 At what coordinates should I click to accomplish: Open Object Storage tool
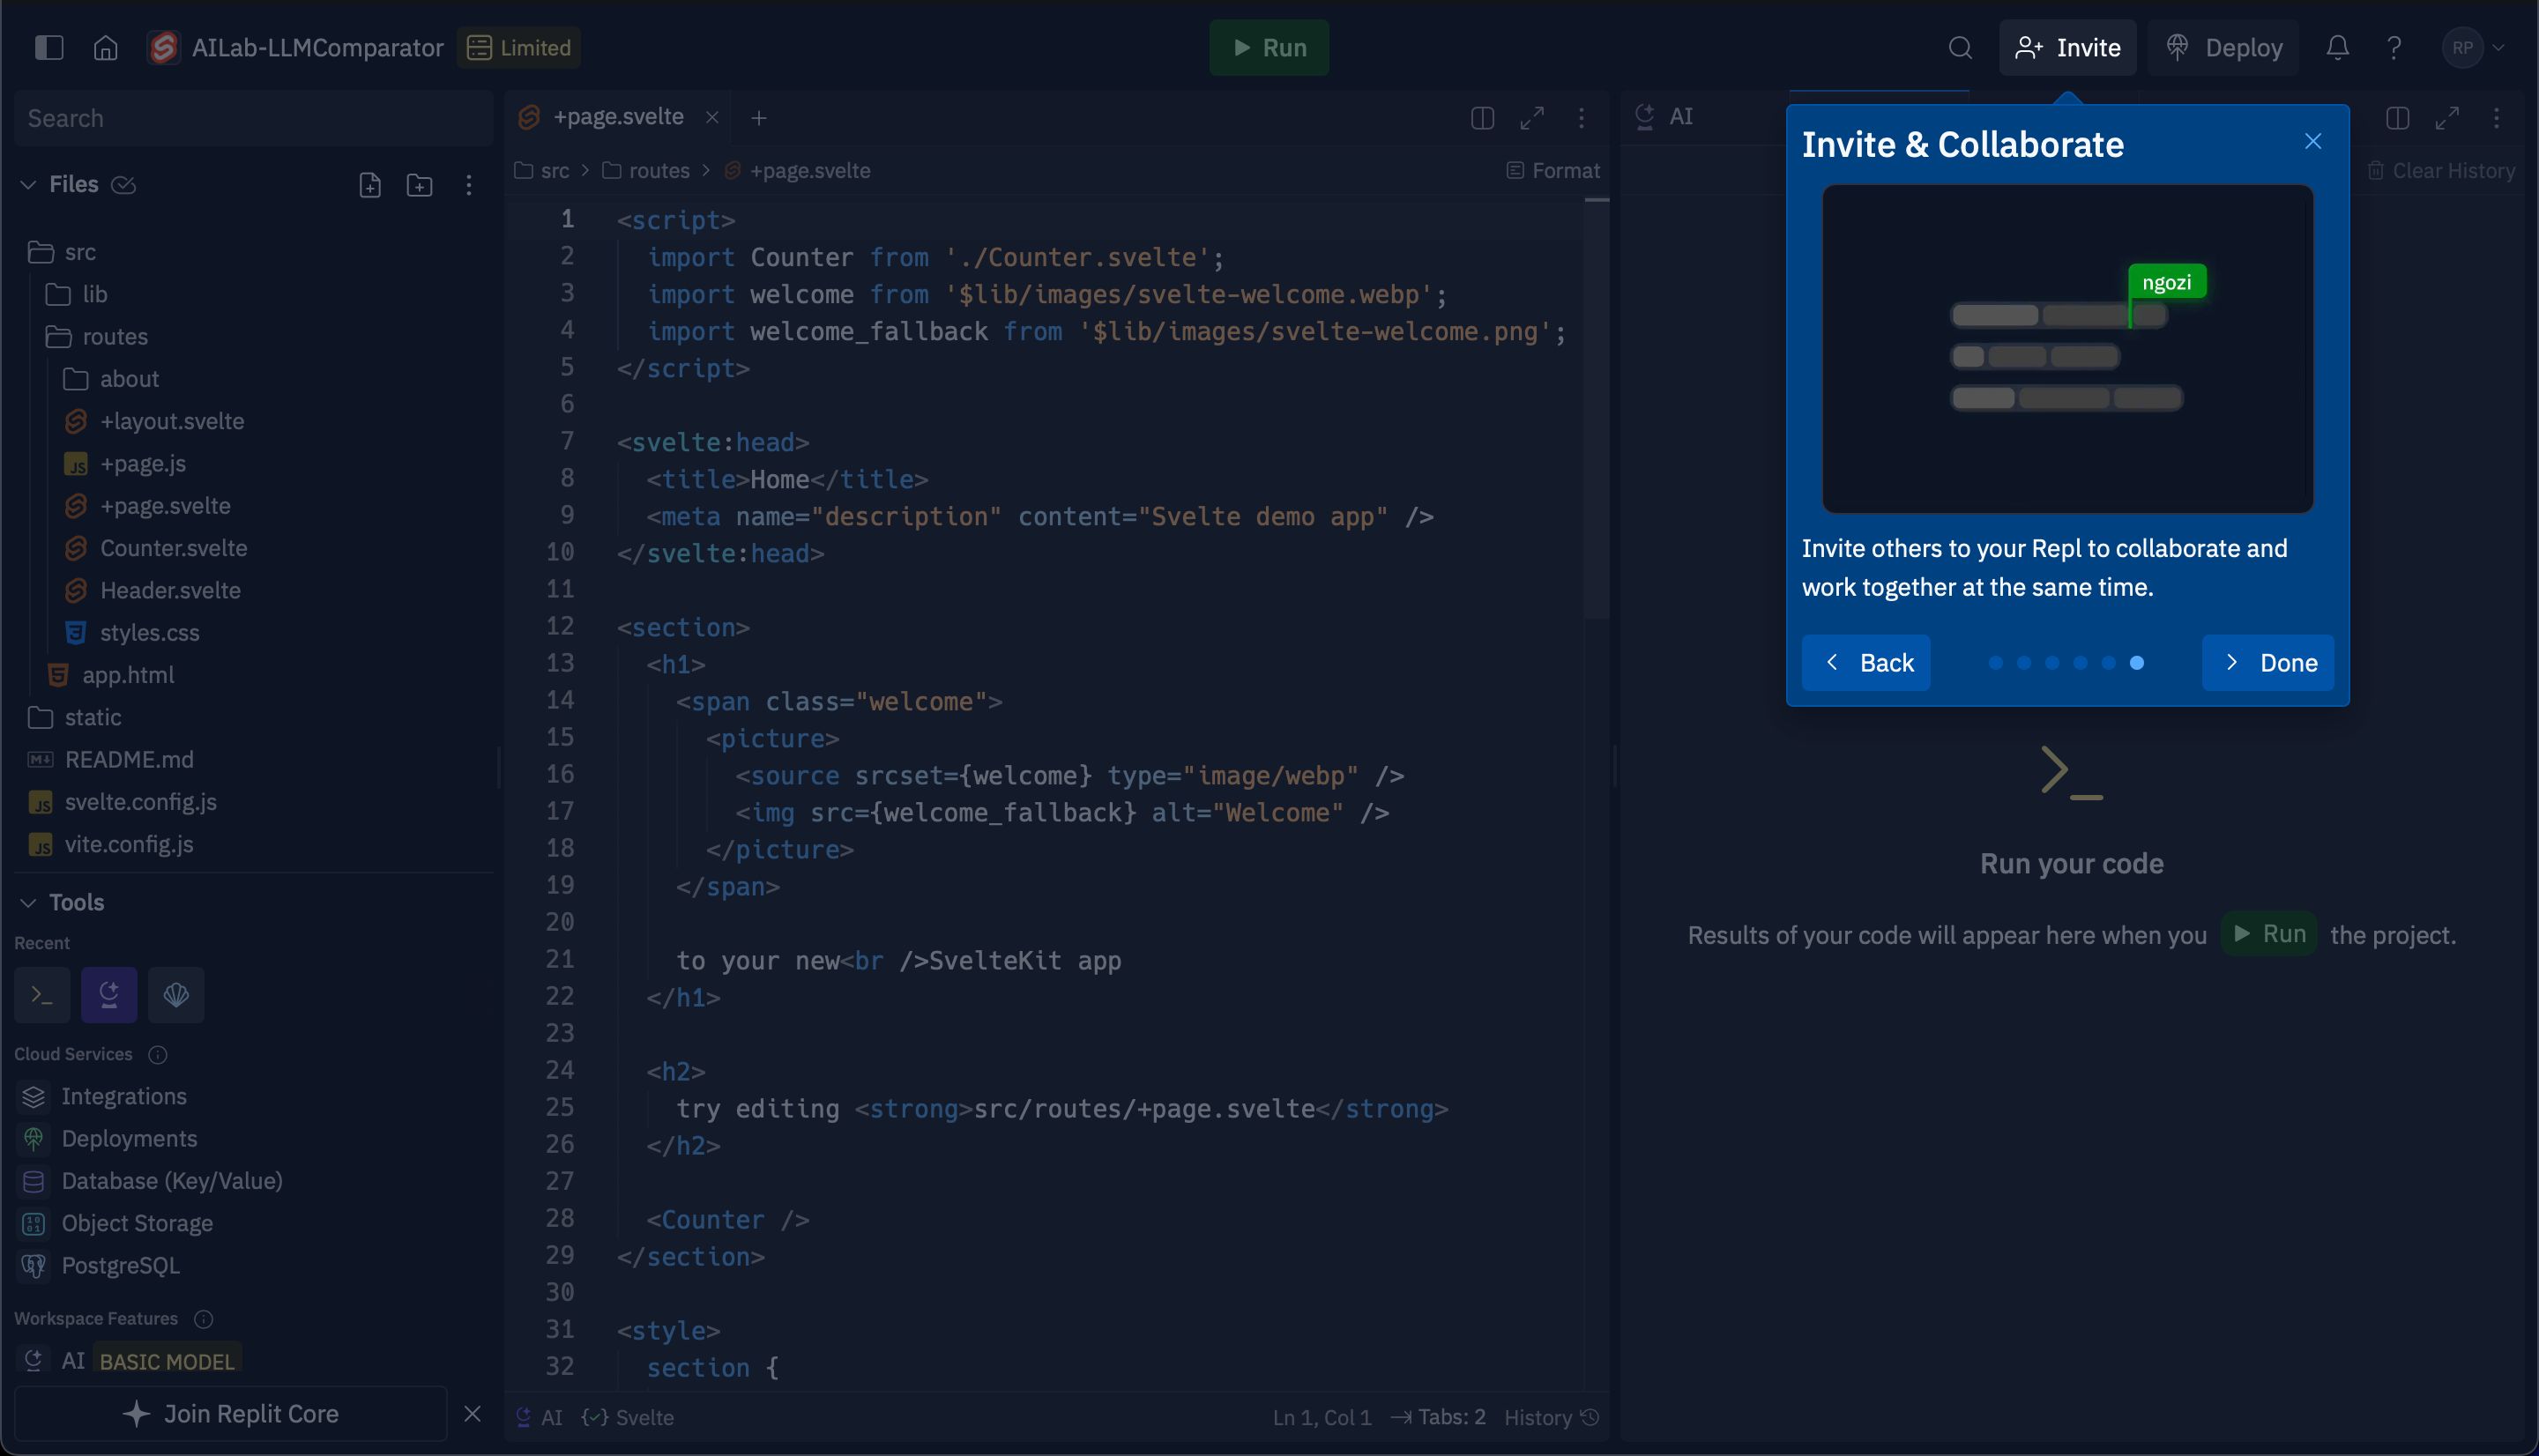click(x=137, y=1223)
